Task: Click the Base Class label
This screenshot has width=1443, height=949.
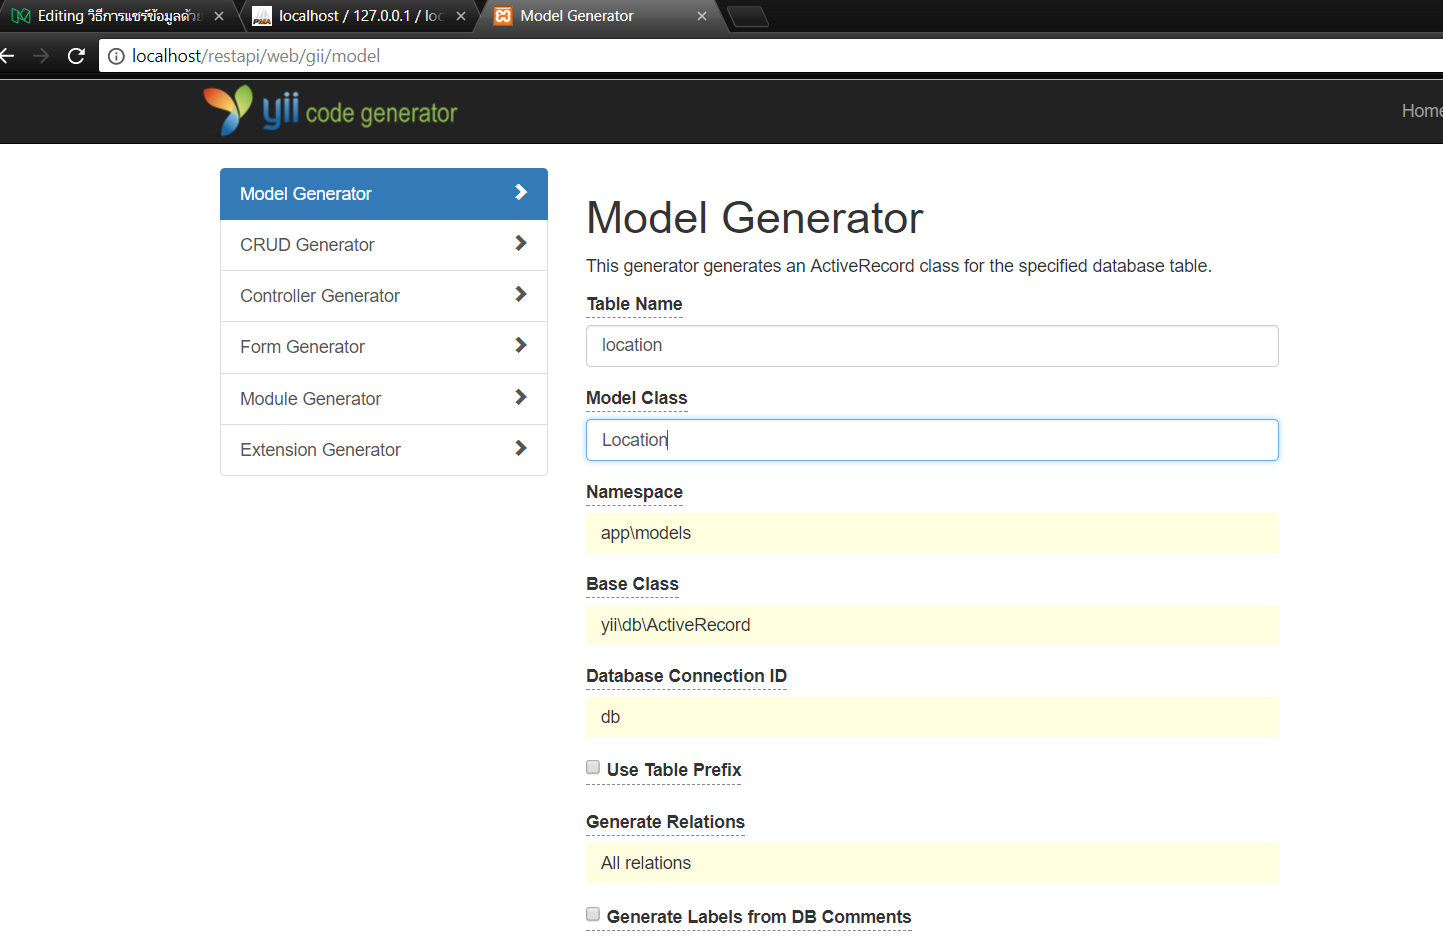Action: [x=632, y=584]
